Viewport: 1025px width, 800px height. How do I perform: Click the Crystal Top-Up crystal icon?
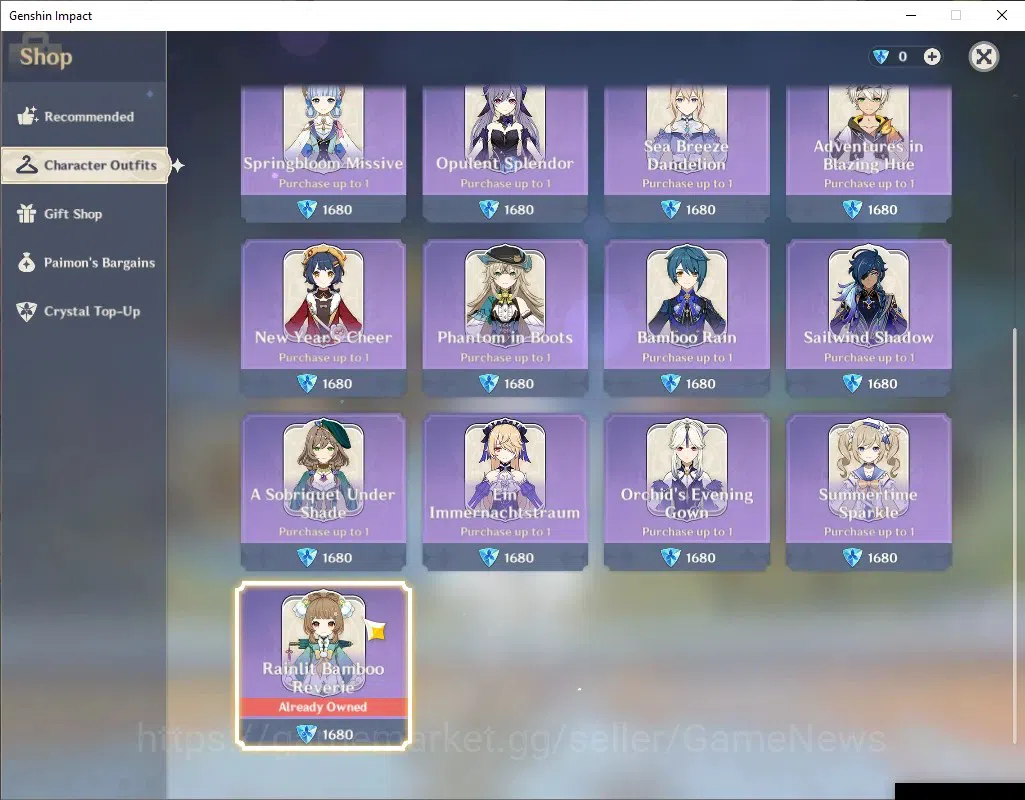[27, 311]
